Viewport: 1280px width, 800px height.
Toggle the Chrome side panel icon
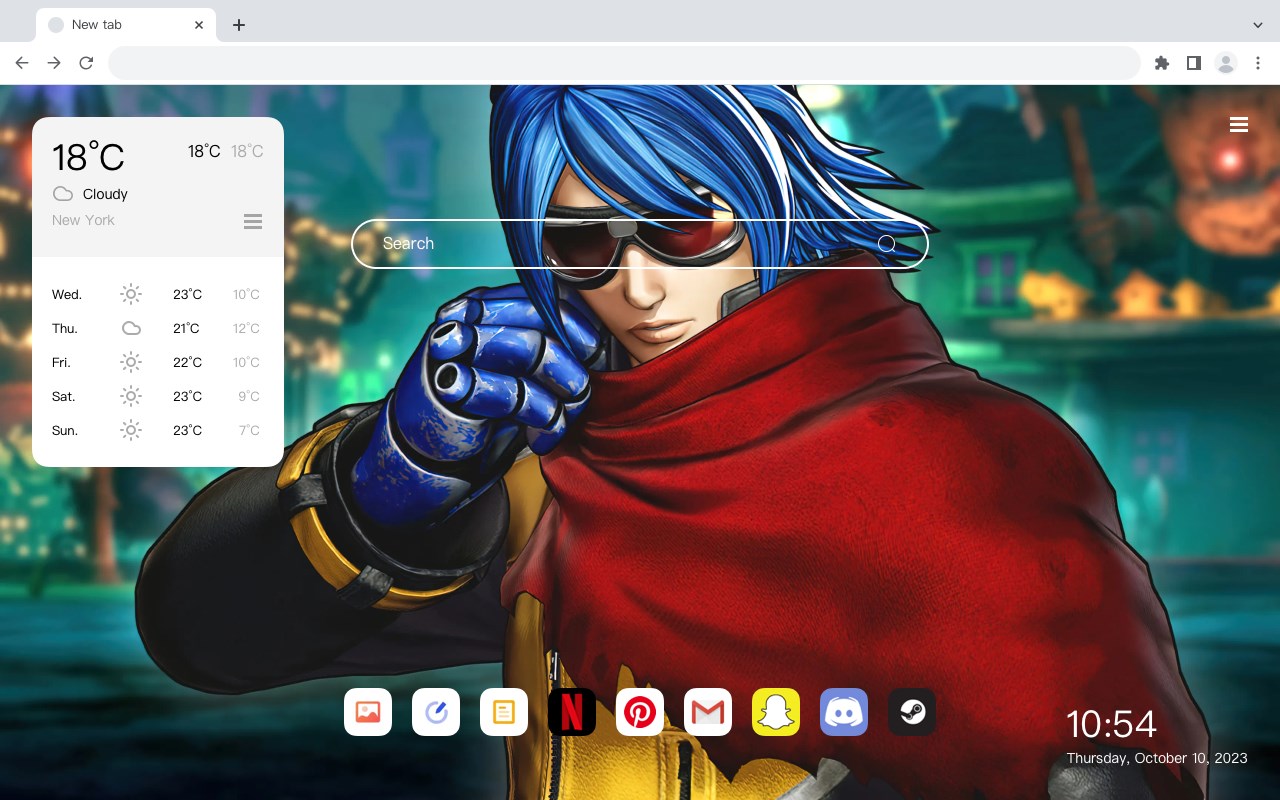(1194, 63)
